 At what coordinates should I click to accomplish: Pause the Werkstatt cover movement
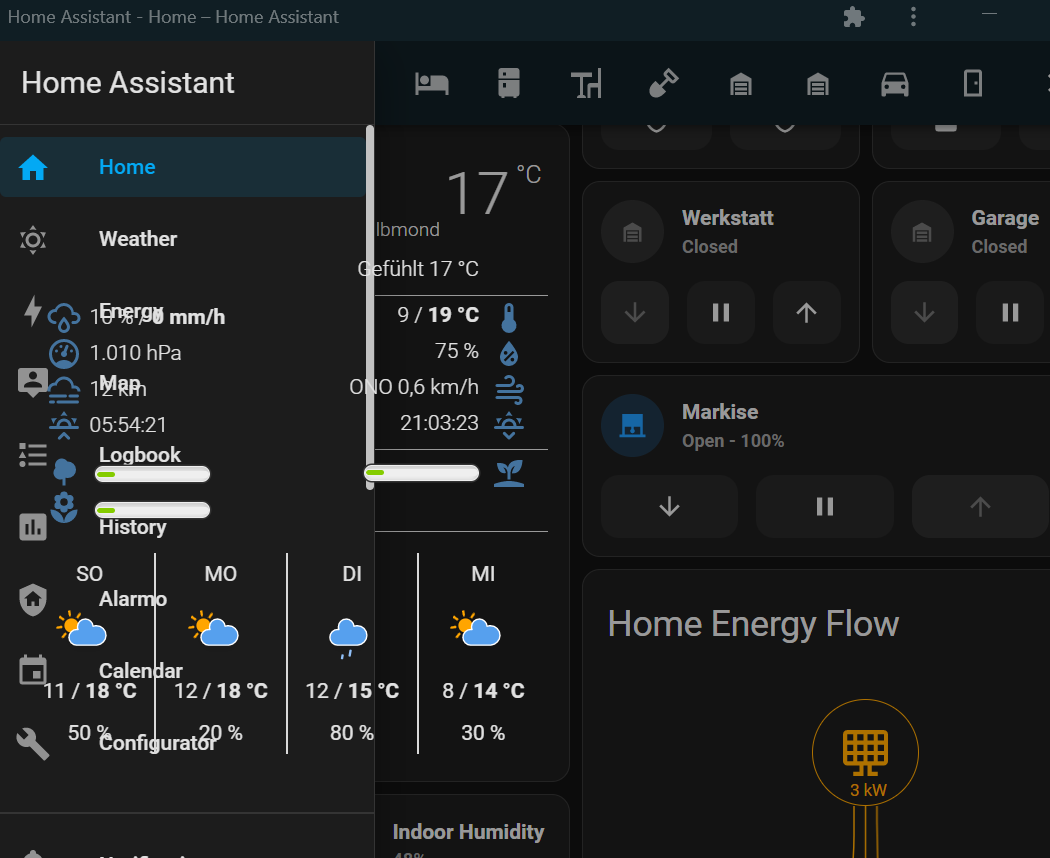[x=720, y=312]
